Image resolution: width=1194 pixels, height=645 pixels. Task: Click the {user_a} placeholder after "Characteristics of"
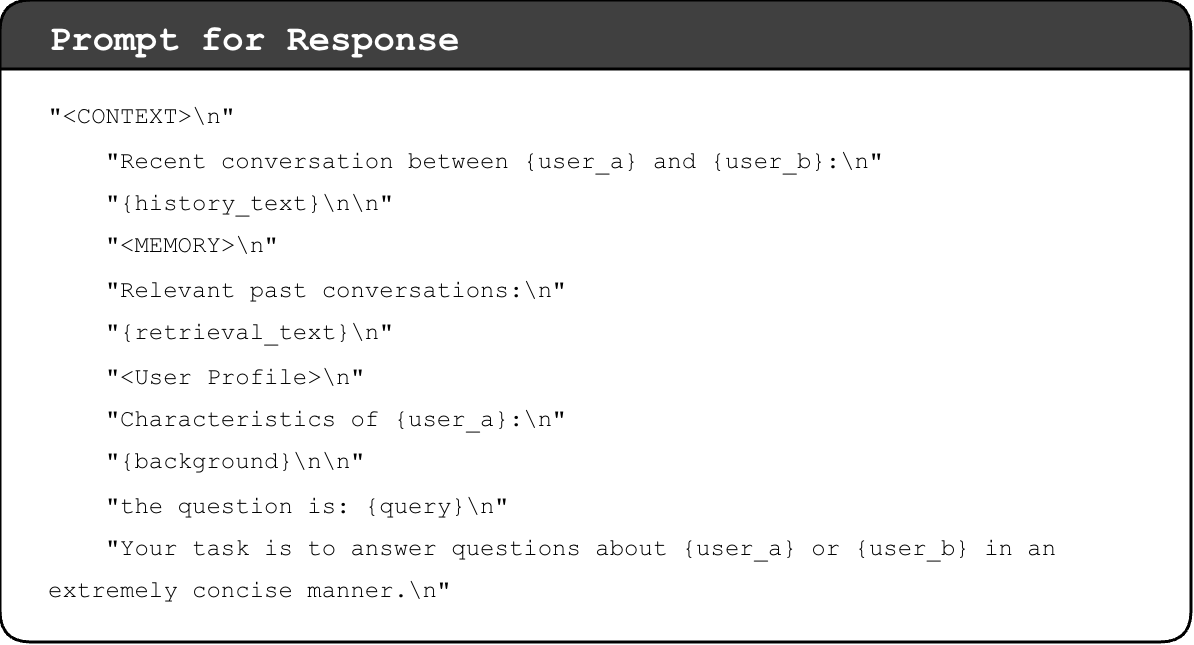click(451, 419)
